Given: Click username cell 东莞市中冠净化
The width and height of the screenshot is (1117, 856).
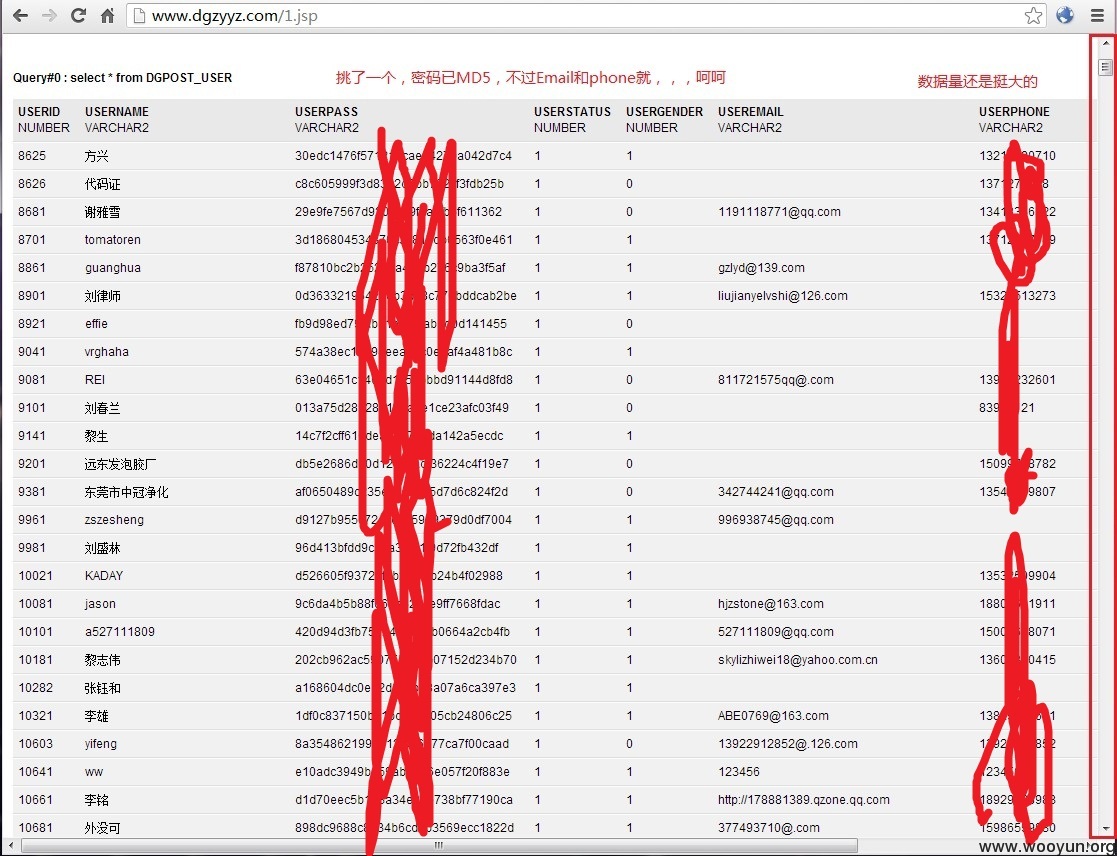Looking at the screenshot, I should coord(127,492).
